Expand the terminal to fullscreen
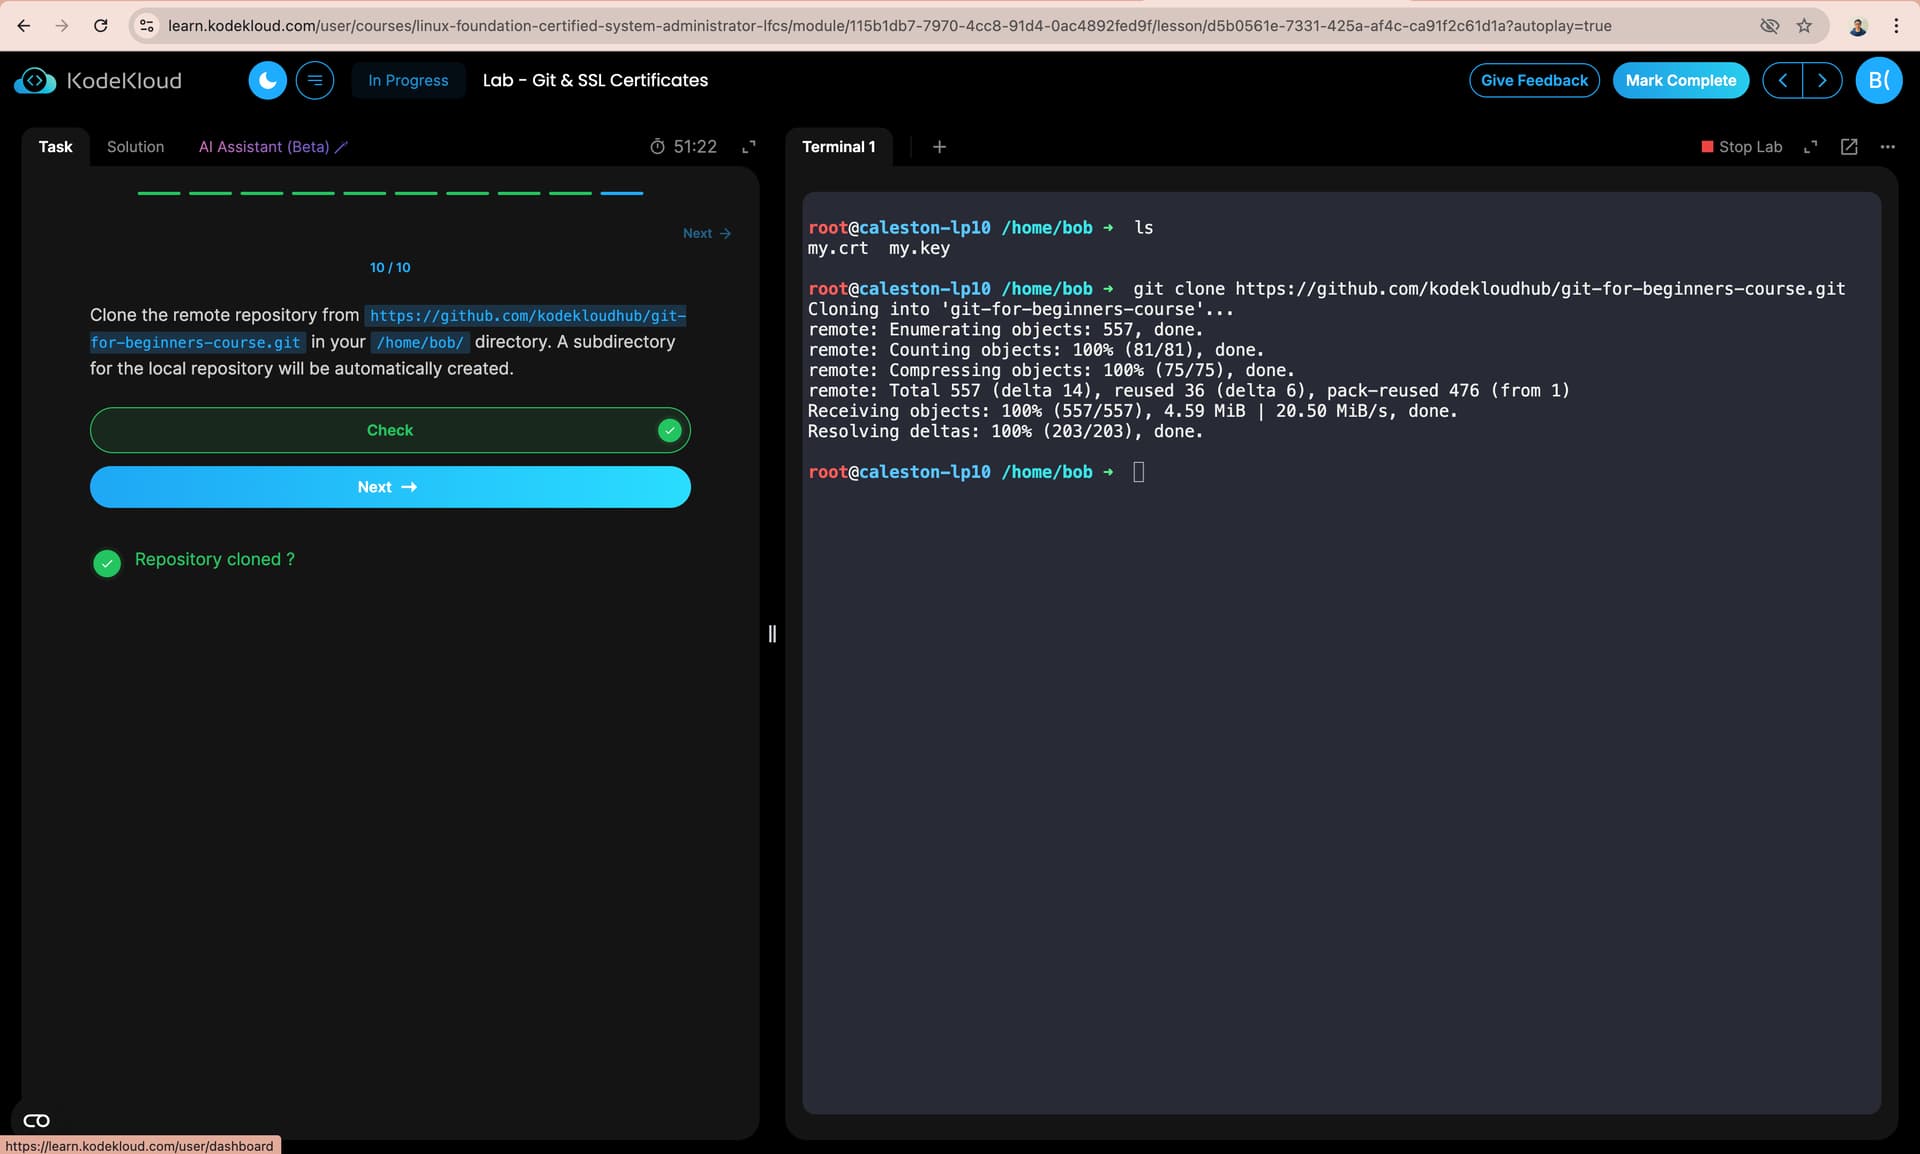The image size is (1920, 1154). coord(1810,147)
